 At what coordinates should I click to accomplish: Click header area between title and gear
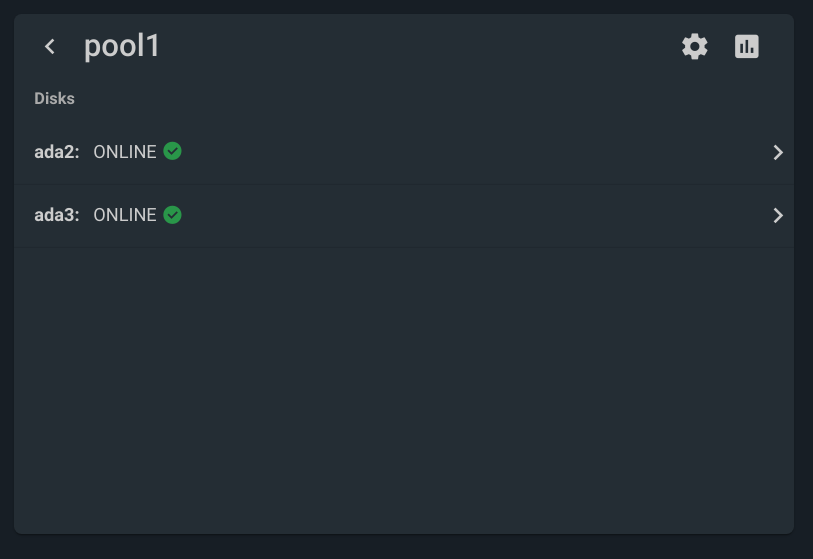415,47
